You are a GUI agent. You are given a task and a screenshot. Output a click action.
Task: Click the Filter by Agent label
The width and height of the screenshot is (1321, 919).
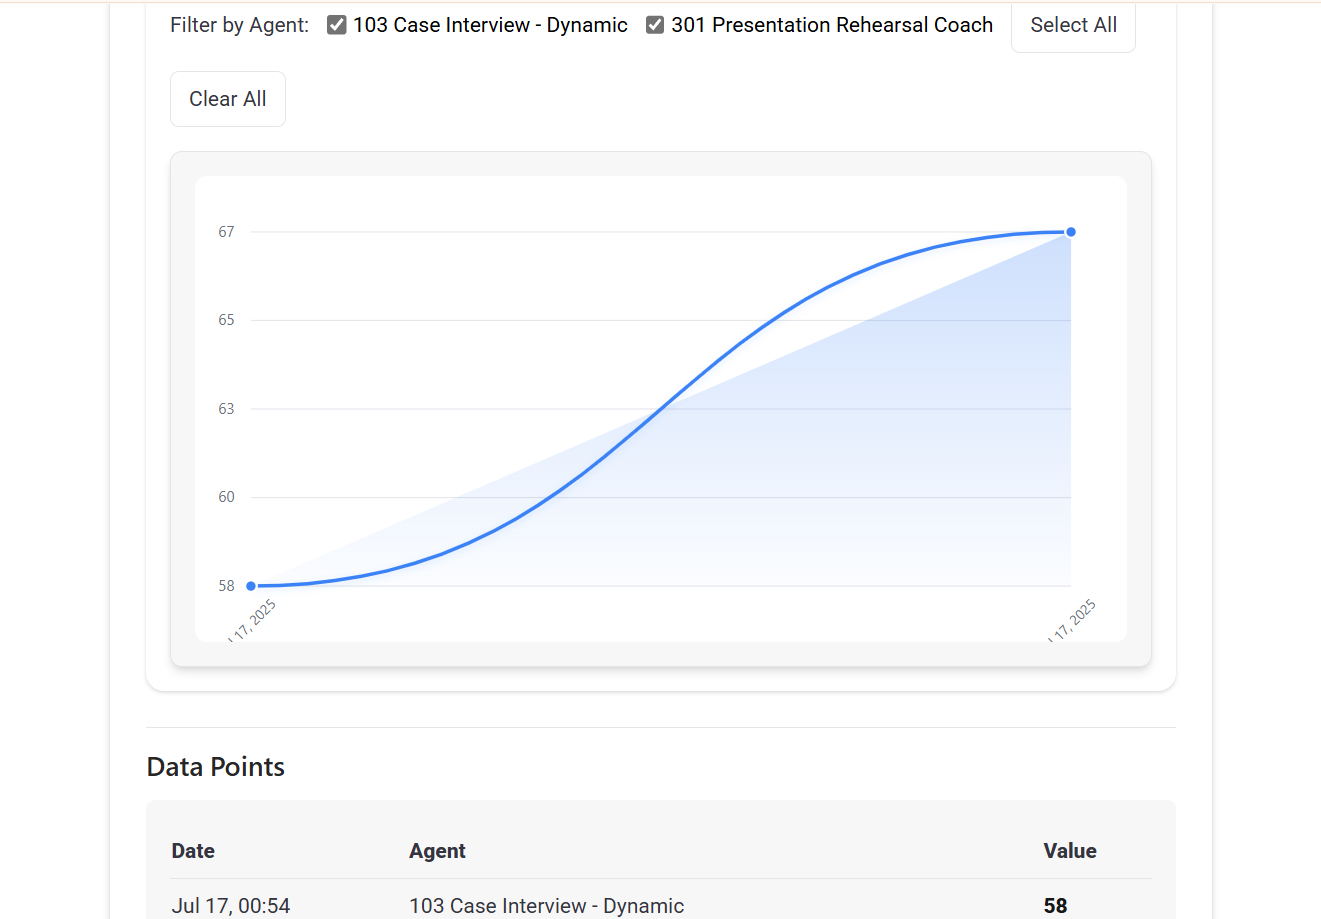click(240, 25)
